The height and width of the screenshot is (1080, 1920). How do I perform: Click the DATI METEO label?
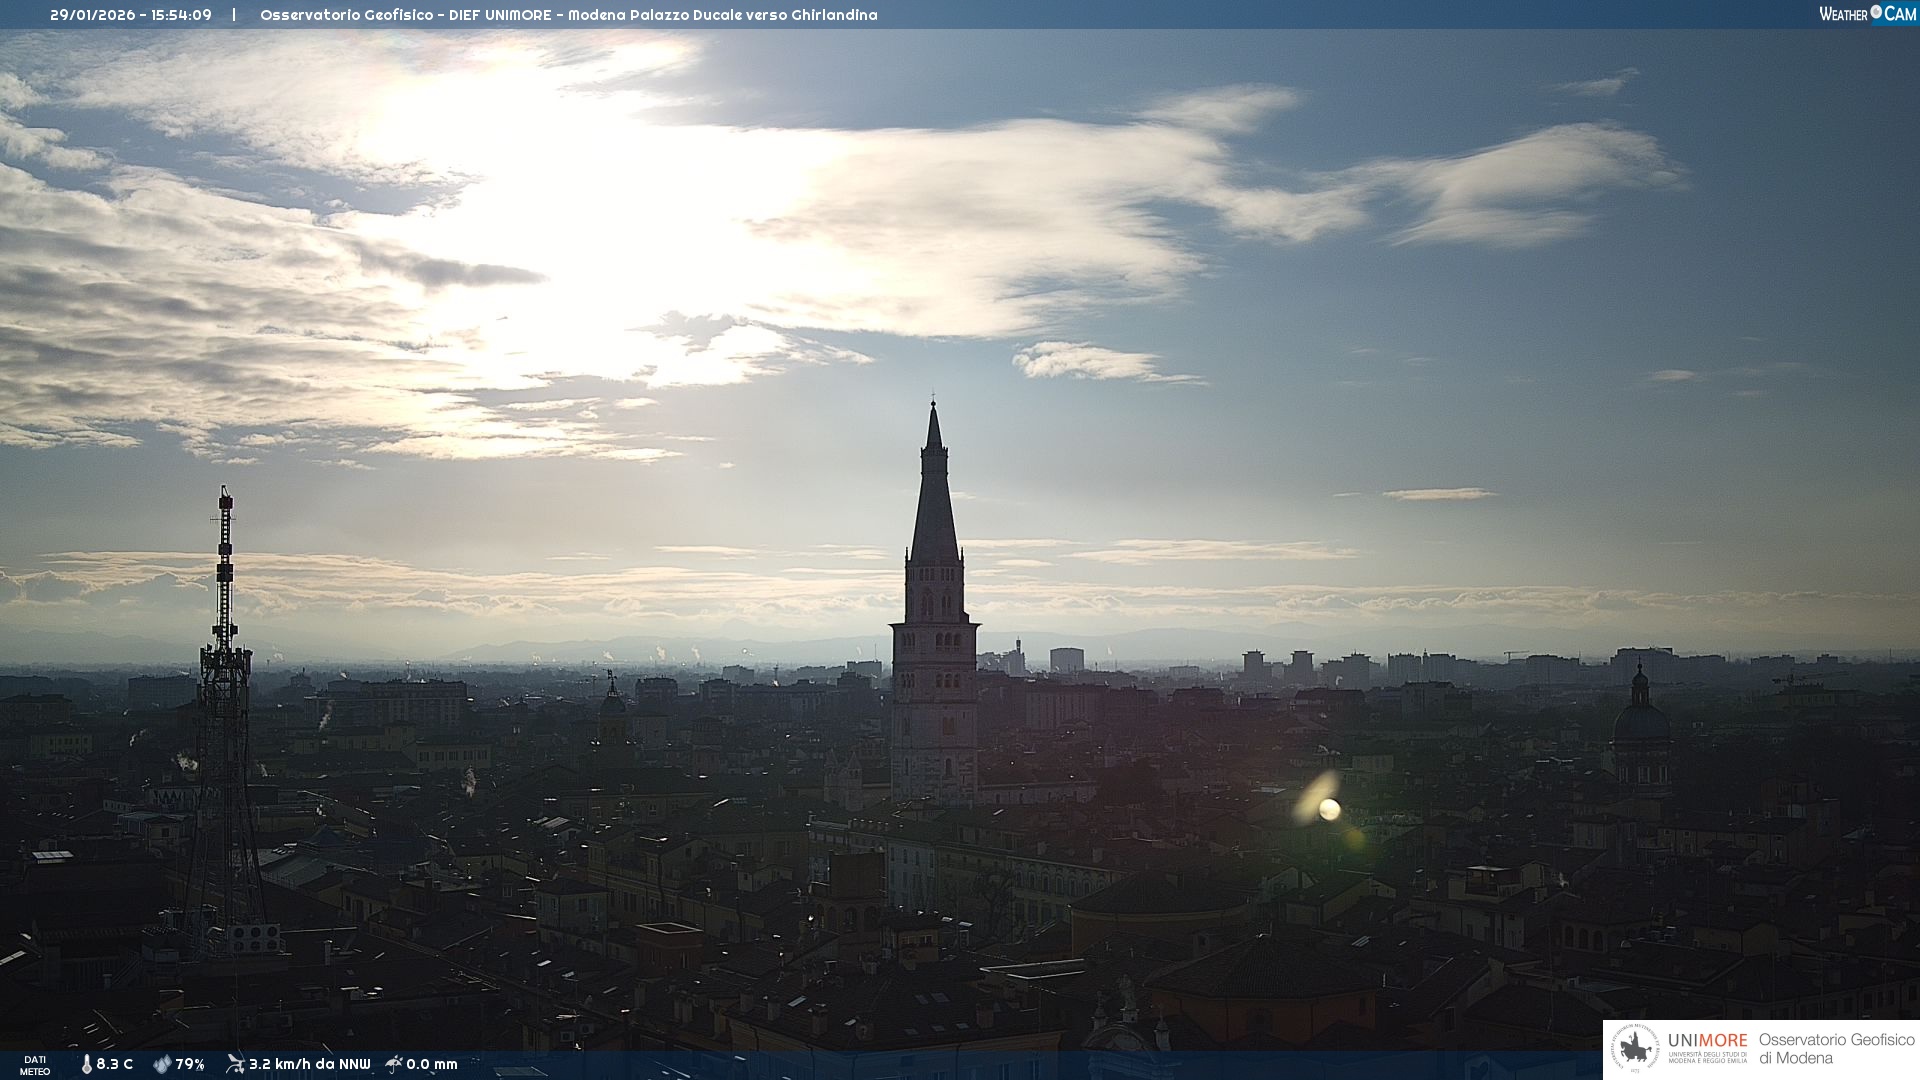click(x=35, y=1065)
